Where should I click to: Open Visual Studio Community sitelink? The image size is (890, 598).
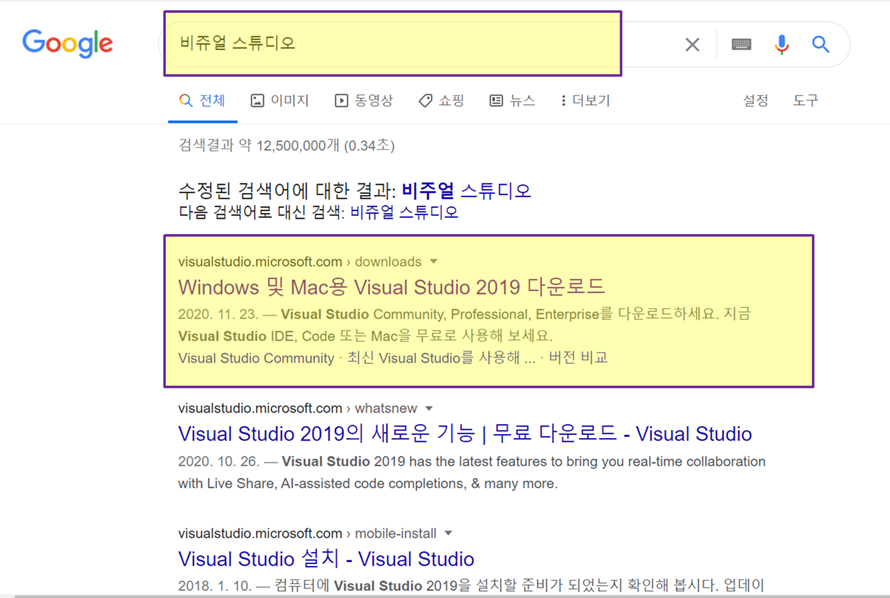[256, 358]
